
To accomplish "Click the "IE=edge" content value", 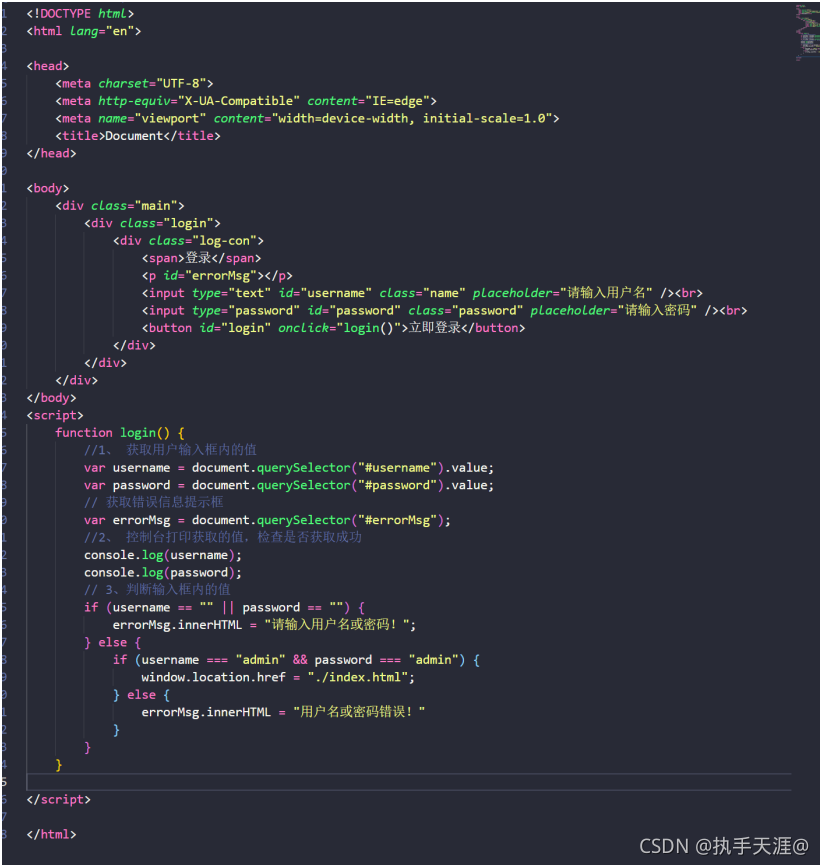I will [x=397, y=101].
